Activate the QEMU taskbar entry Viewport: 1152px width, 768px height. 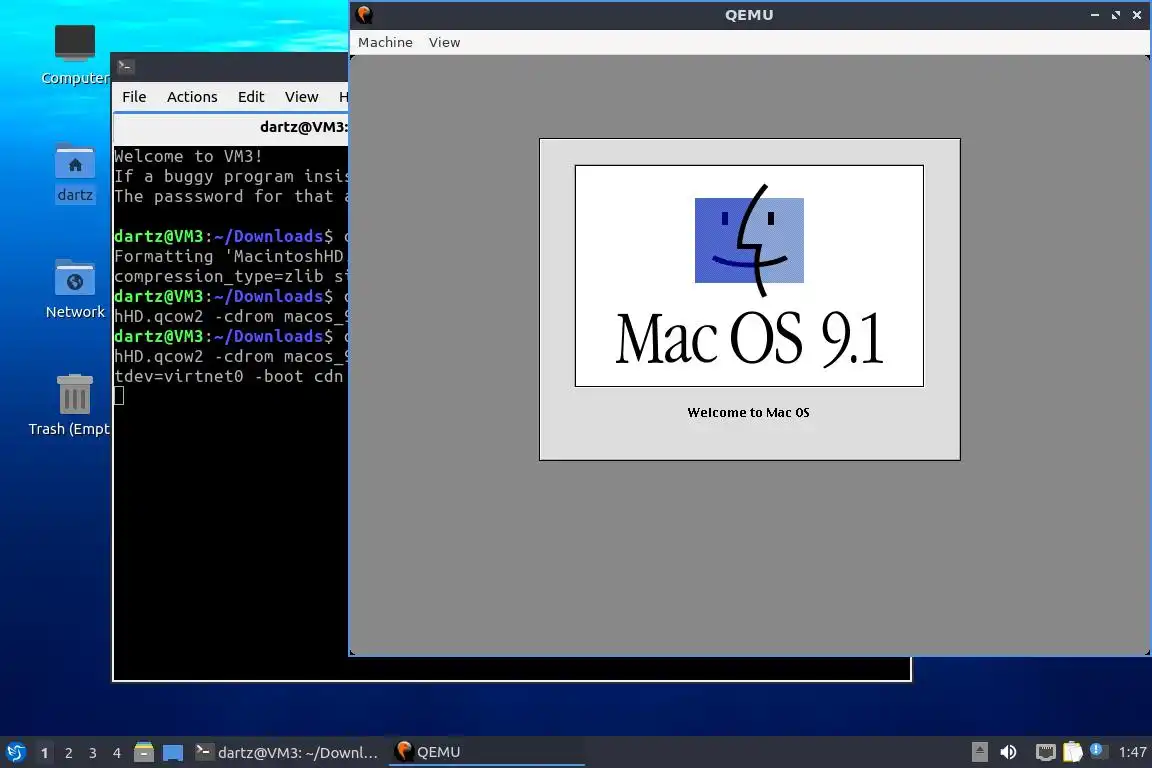point(486,753)
